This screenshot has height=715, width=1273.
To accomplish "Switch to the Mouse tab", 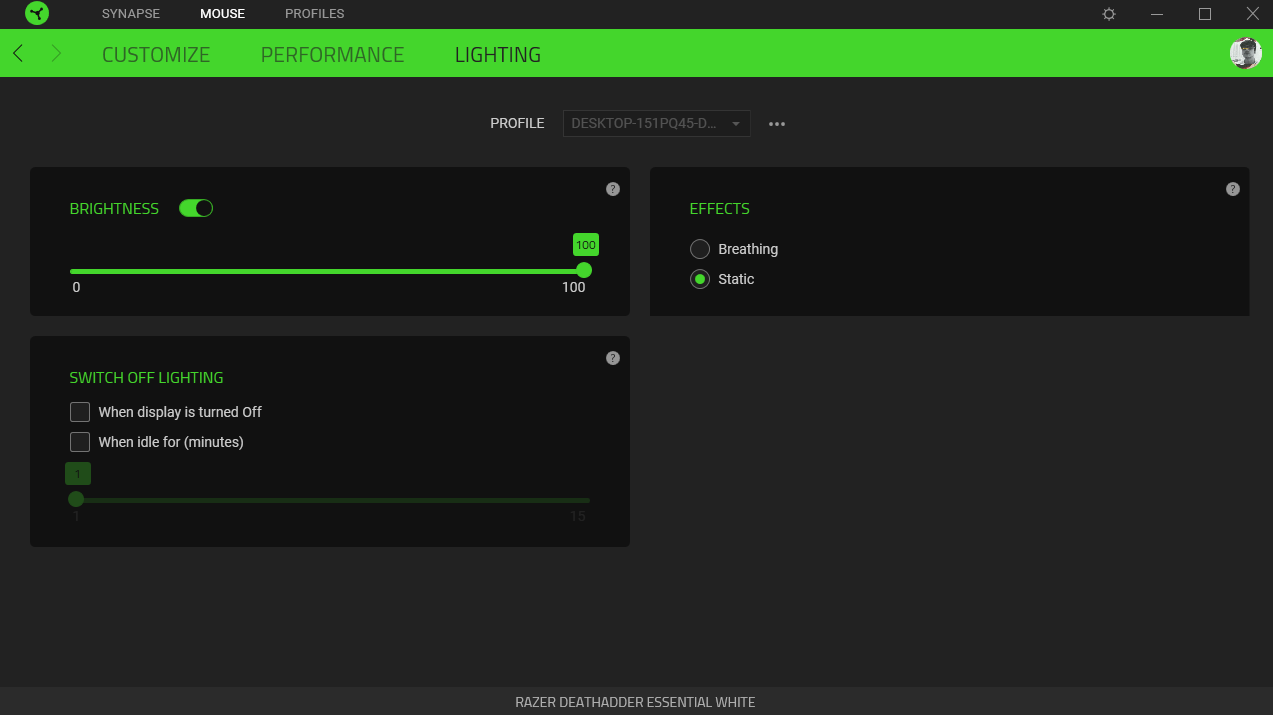I will [222, 14].
